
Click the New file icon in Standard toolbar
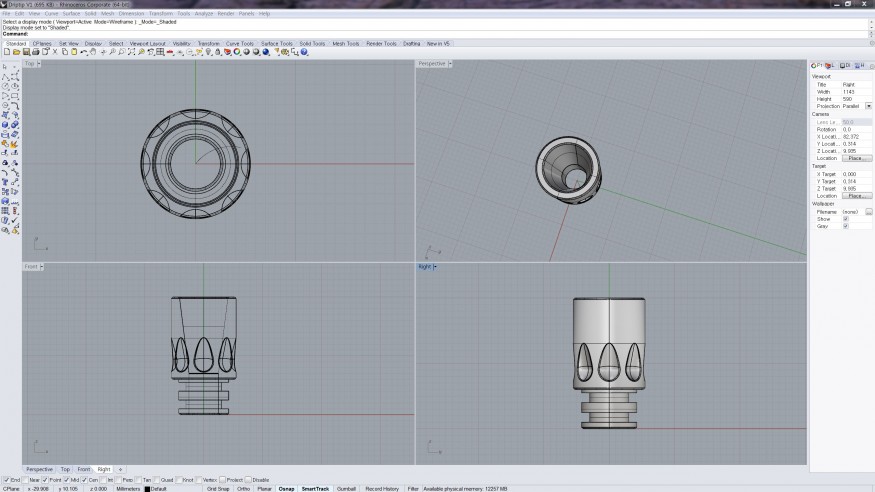tap(7, 52)
